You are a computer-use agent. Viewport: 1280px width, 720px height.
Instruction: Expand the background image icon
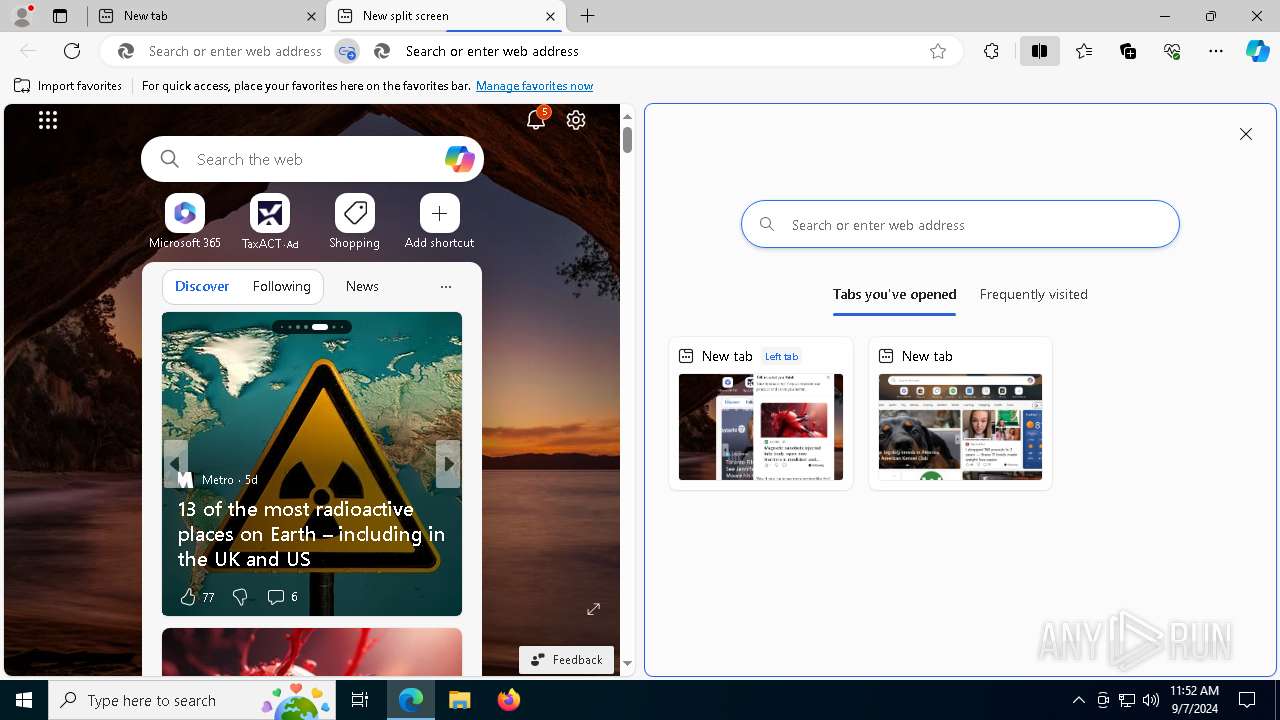click(593, 609)
